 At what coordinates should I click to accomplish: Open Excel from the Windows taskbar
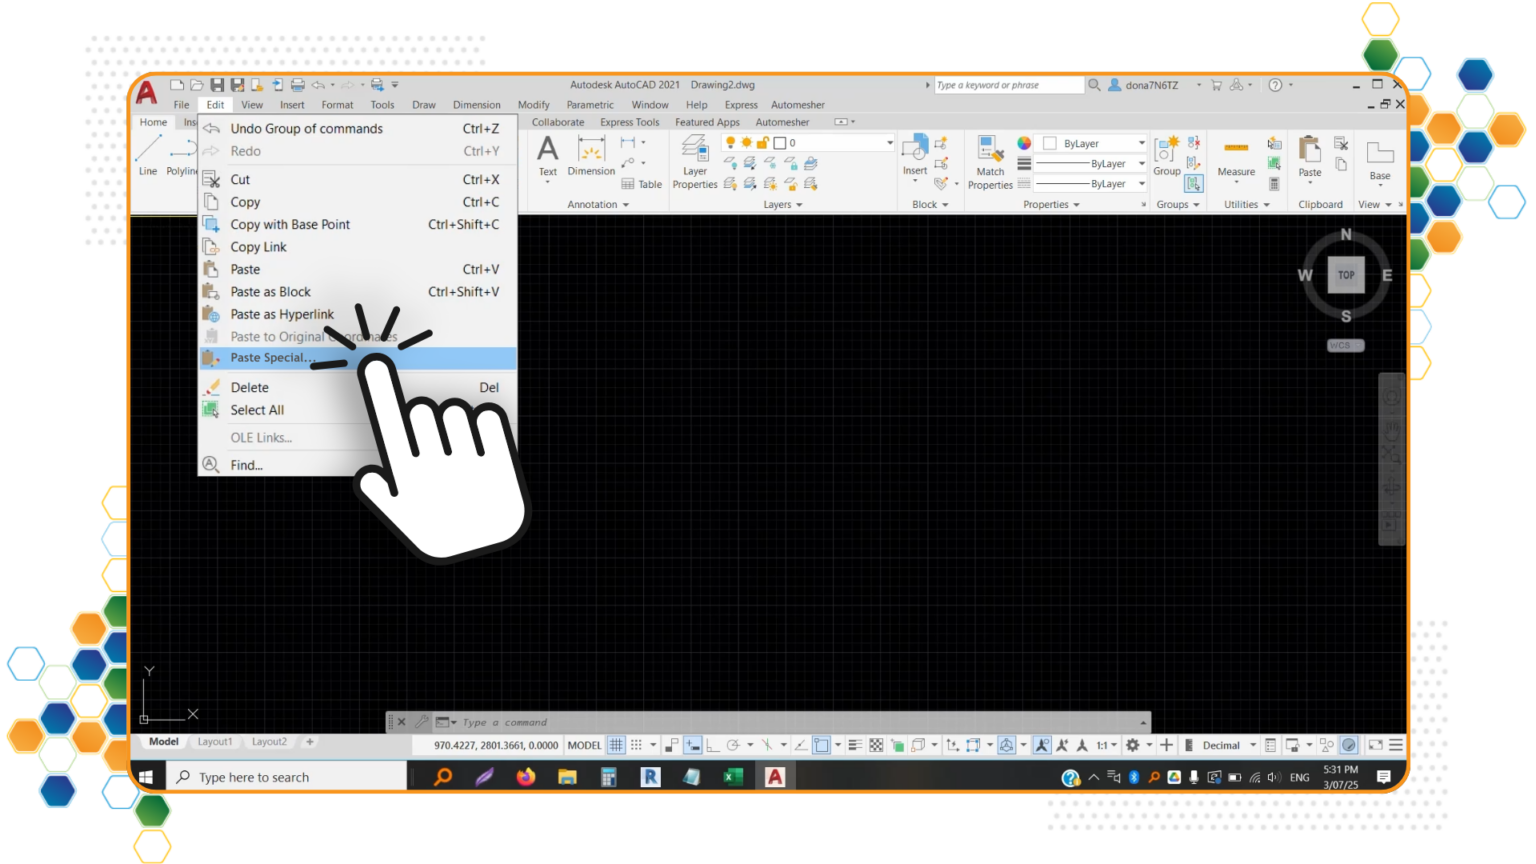coord(733,777)
